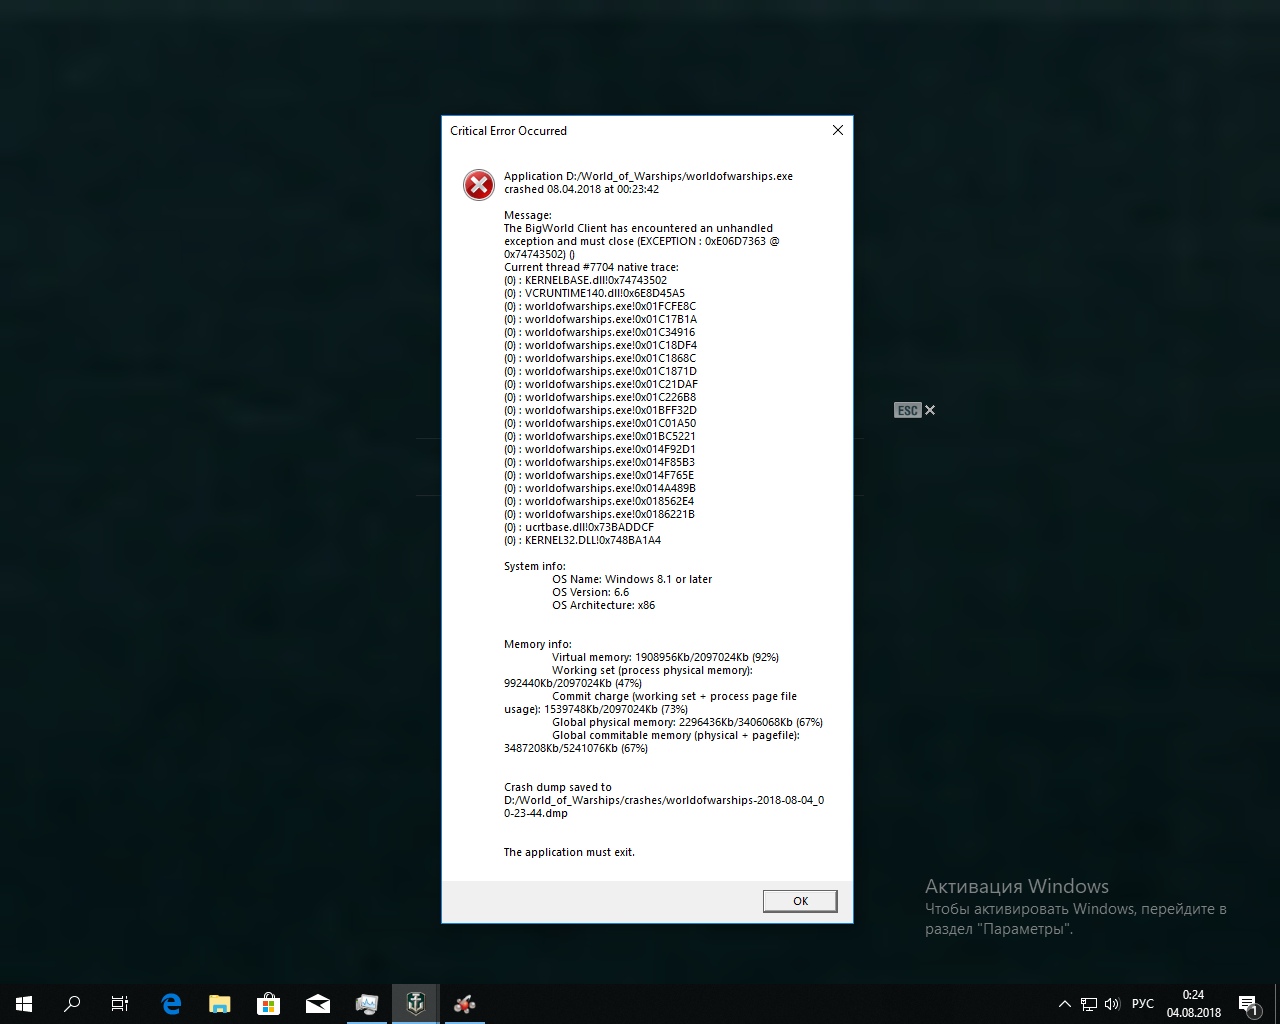Switch the РУС input language indicator
Image resolution: width=1280 pixels, height=1024 pixels.
pos(1143,1004)
